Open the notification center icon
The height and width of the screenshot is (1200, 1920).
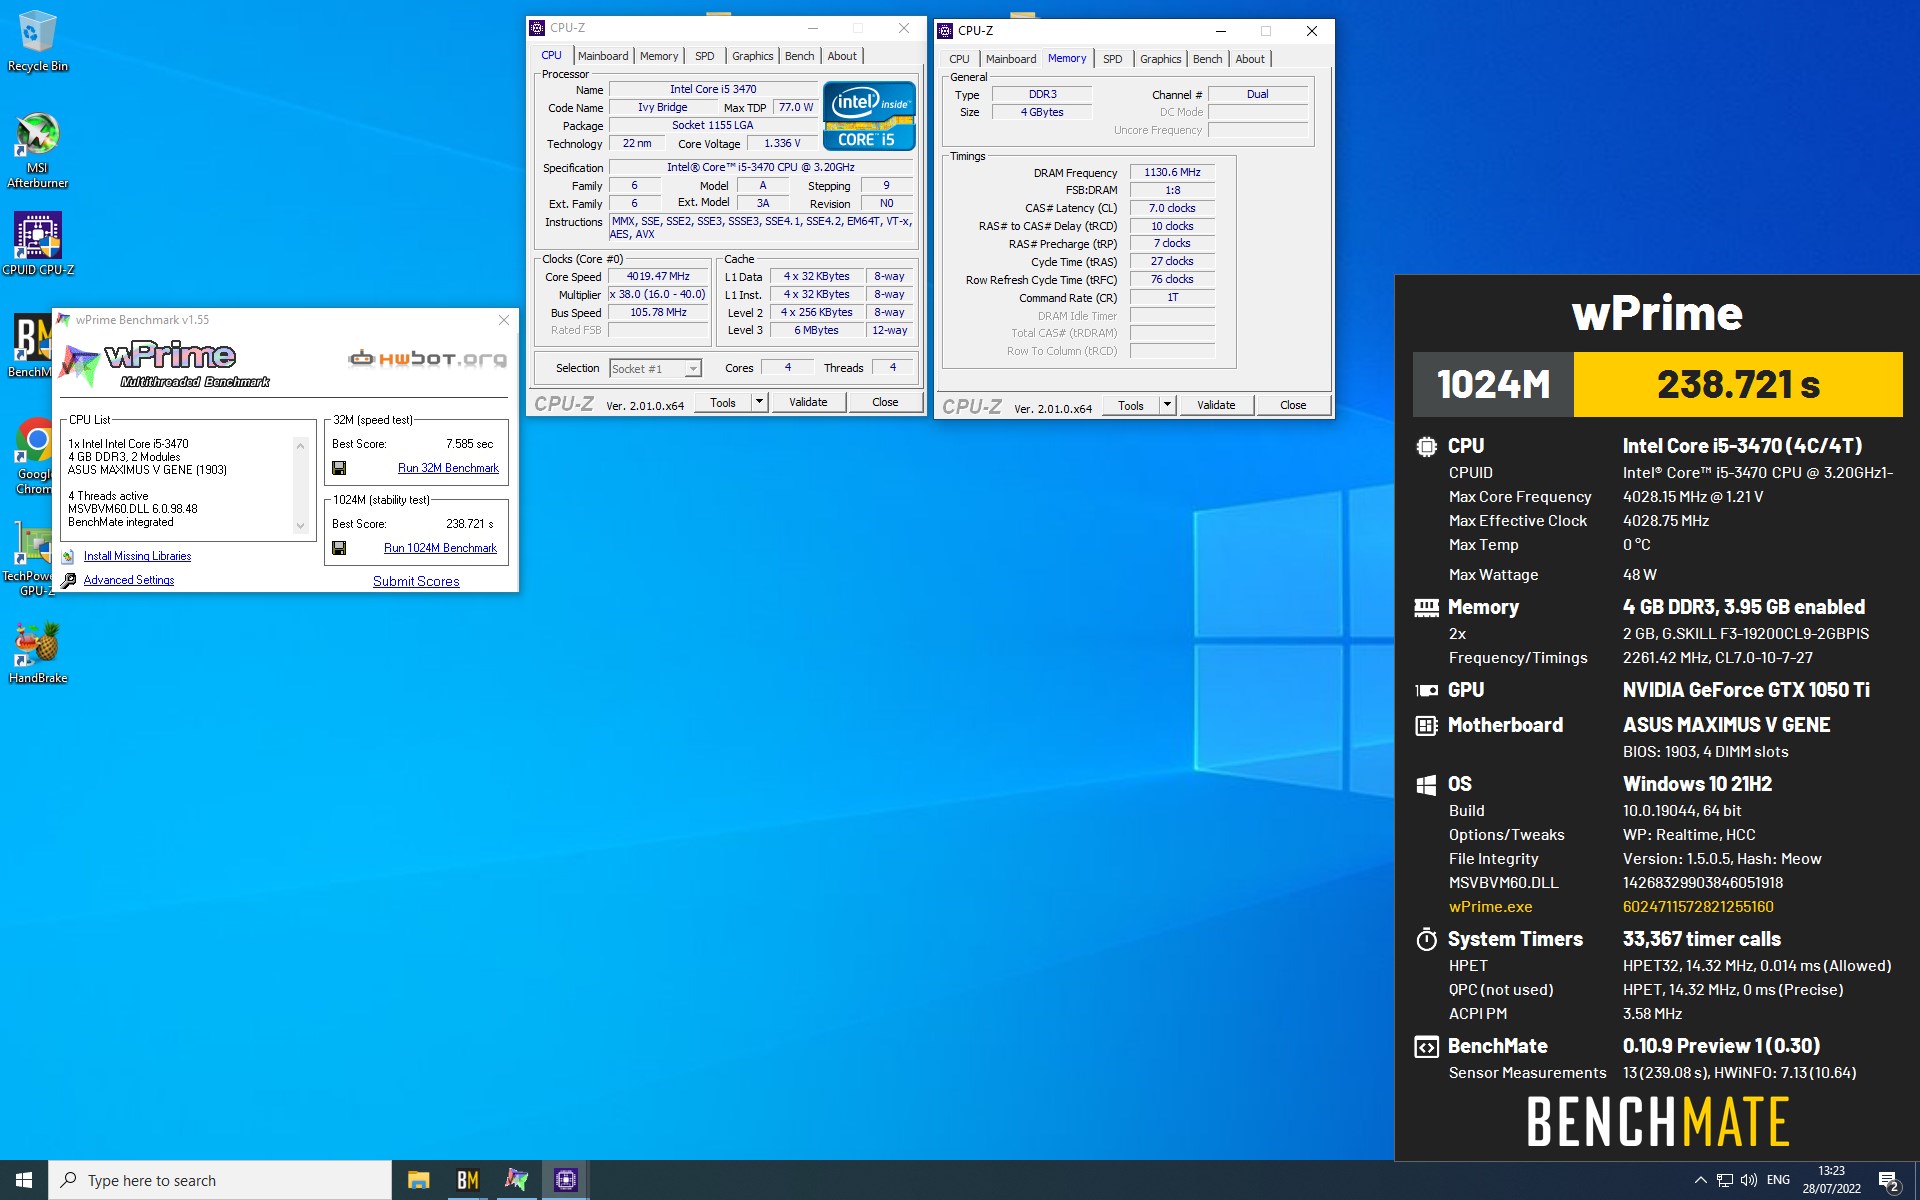(1888, 1181)
